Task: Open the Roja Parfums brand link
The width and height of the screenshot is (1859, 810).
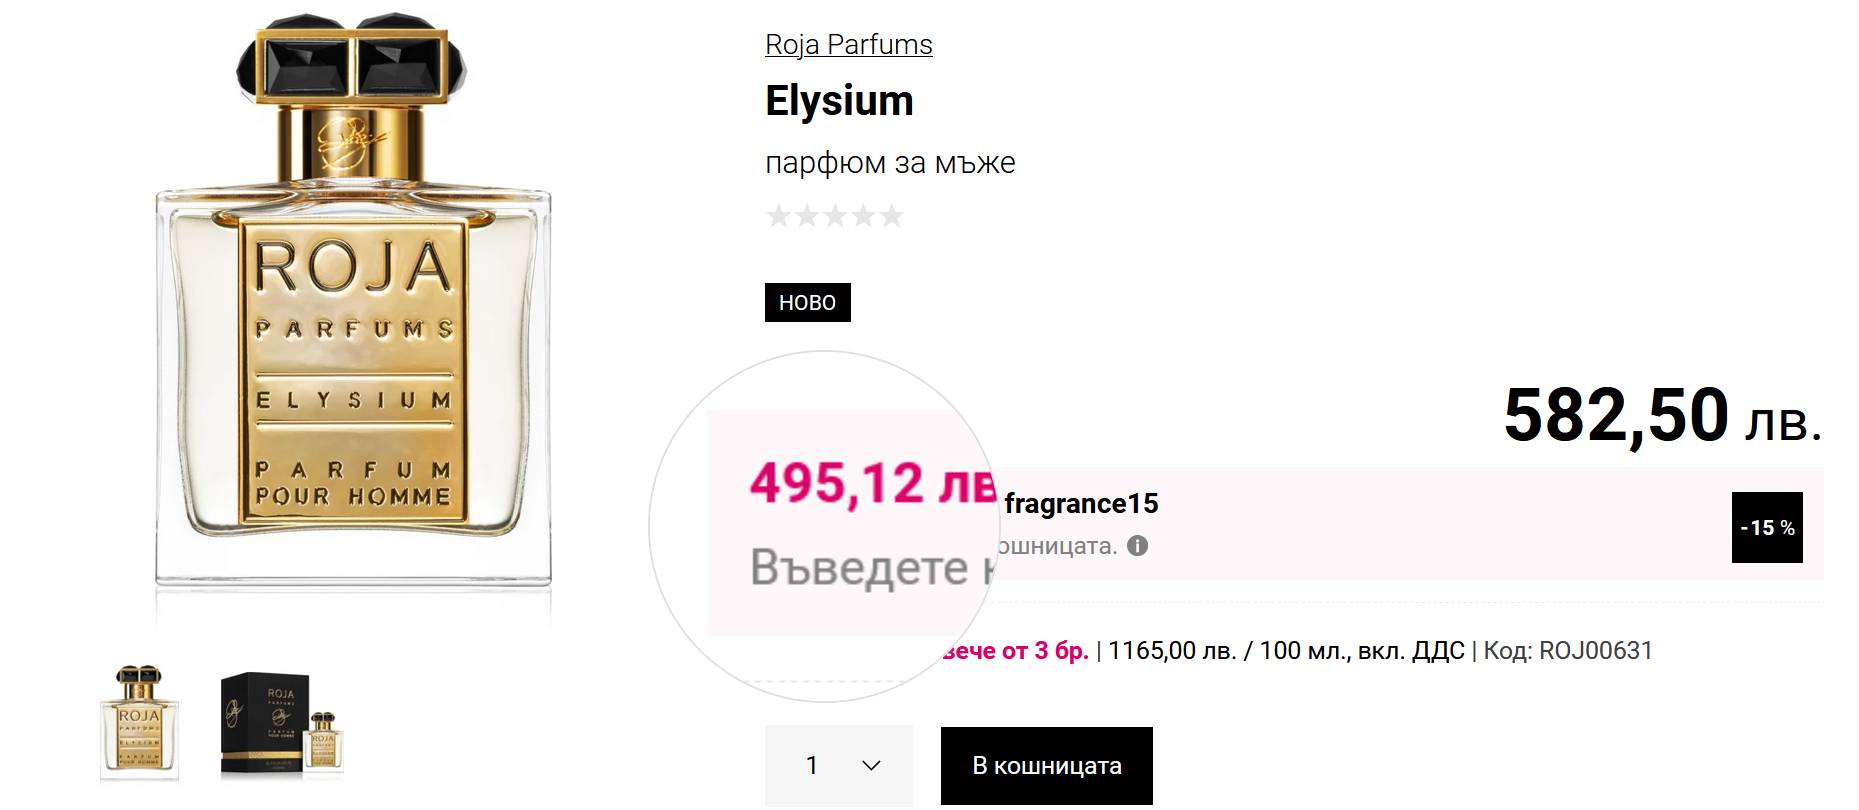Action: 848,45
